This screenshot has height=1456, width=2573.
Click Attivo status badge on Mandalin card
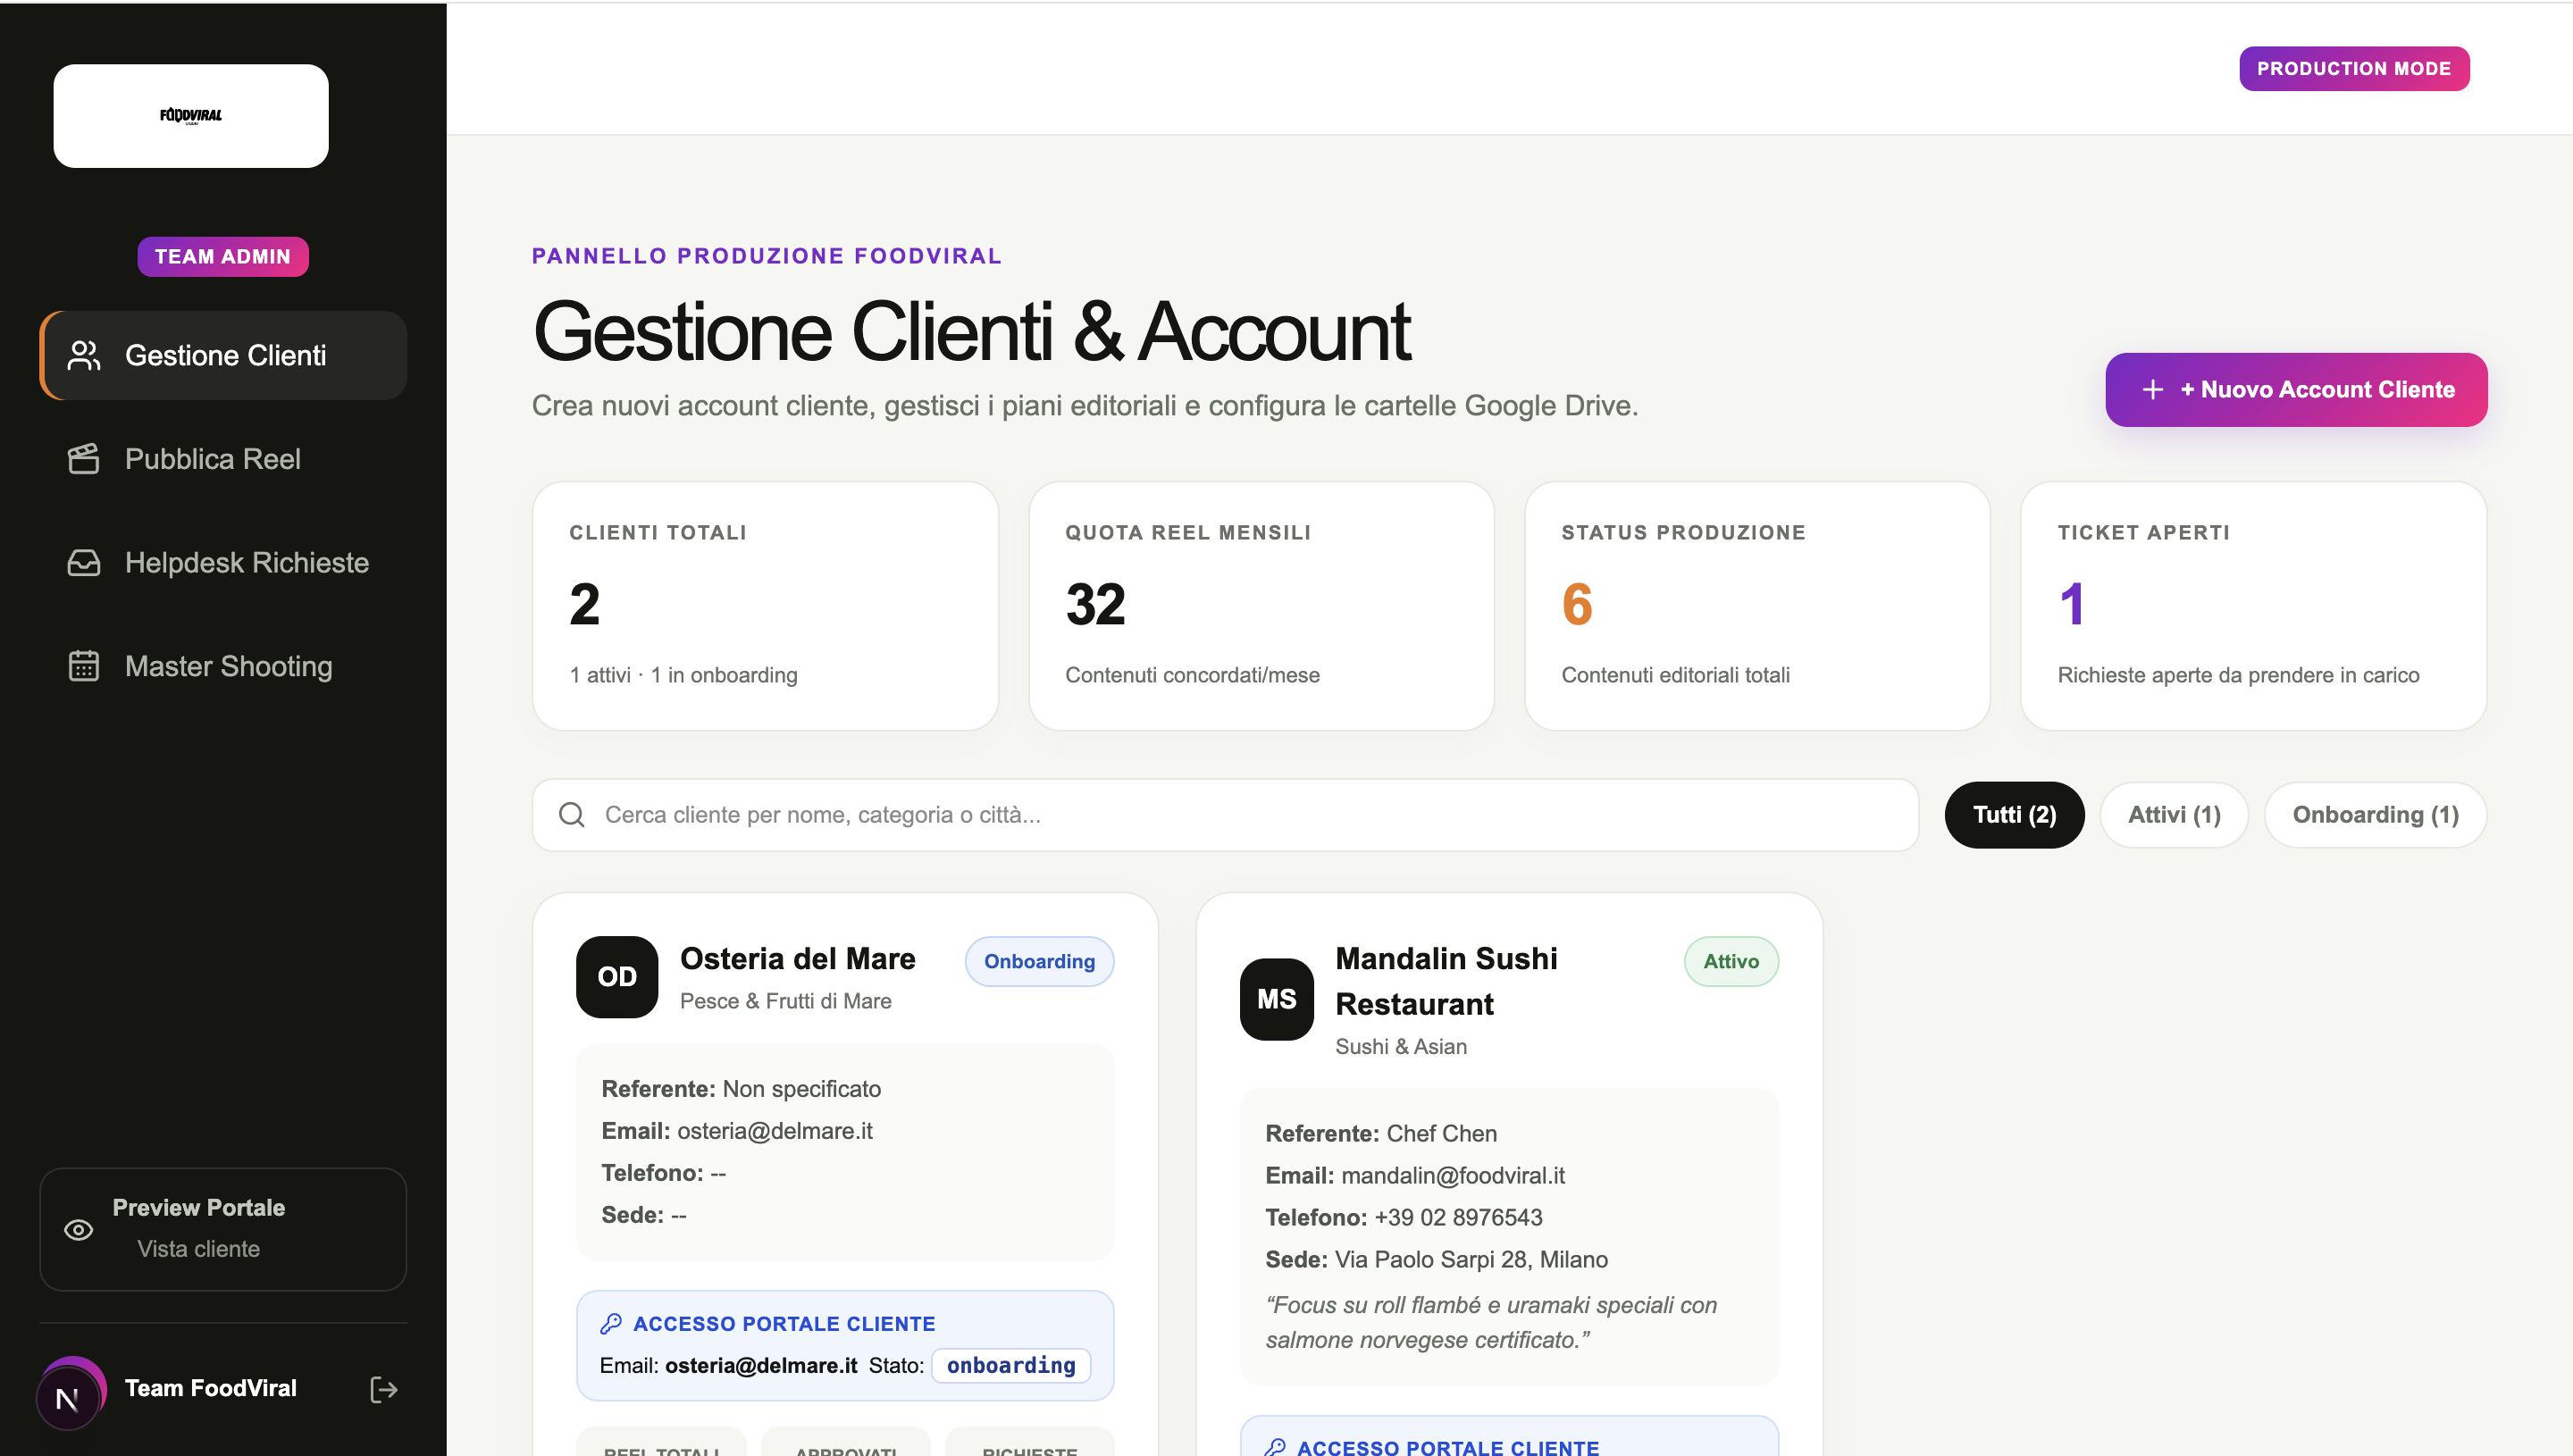pyautogui.click(x=1731, y=962)
